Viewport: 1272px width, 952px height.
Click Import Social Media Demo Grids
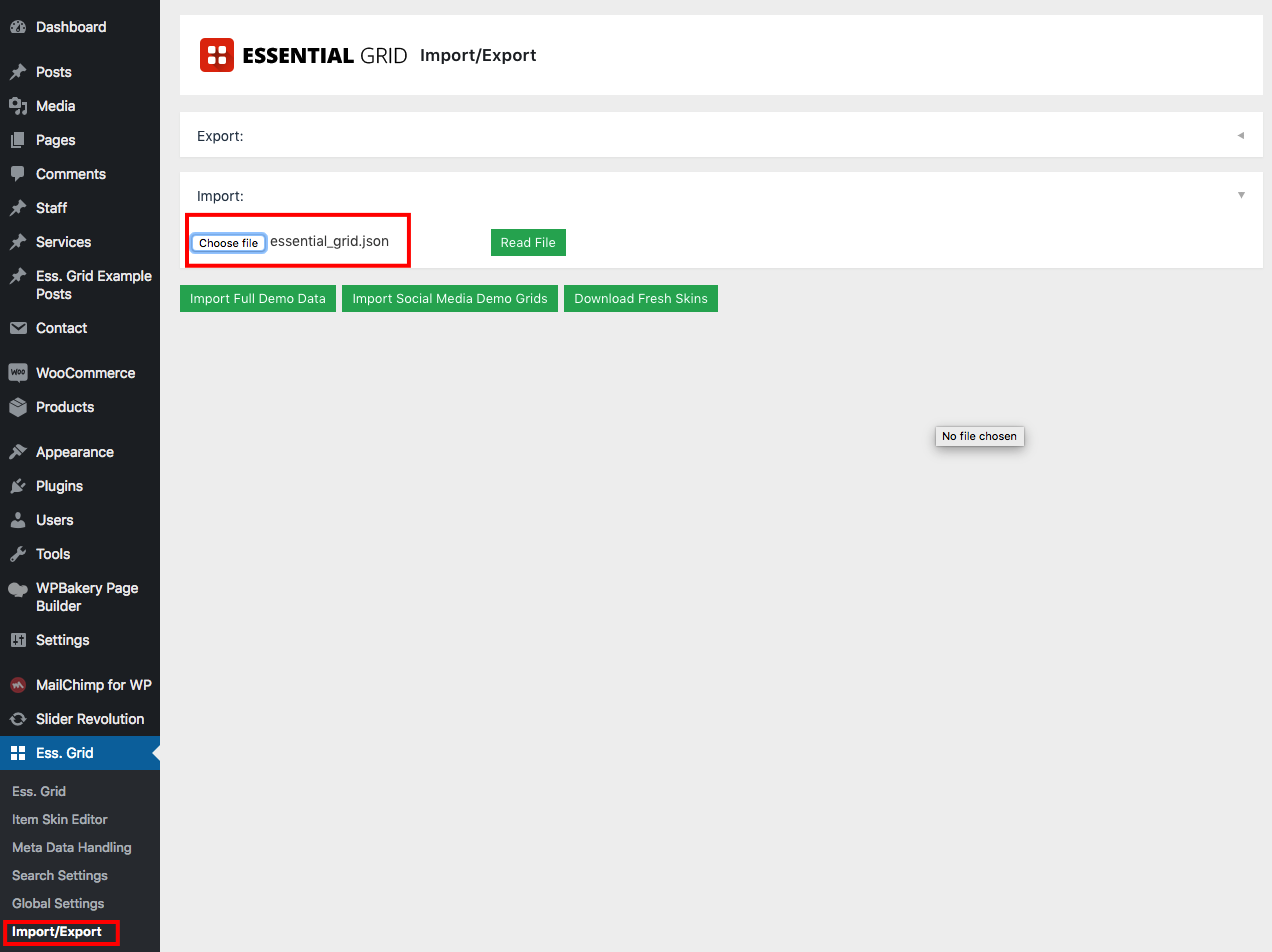(450, 298)
